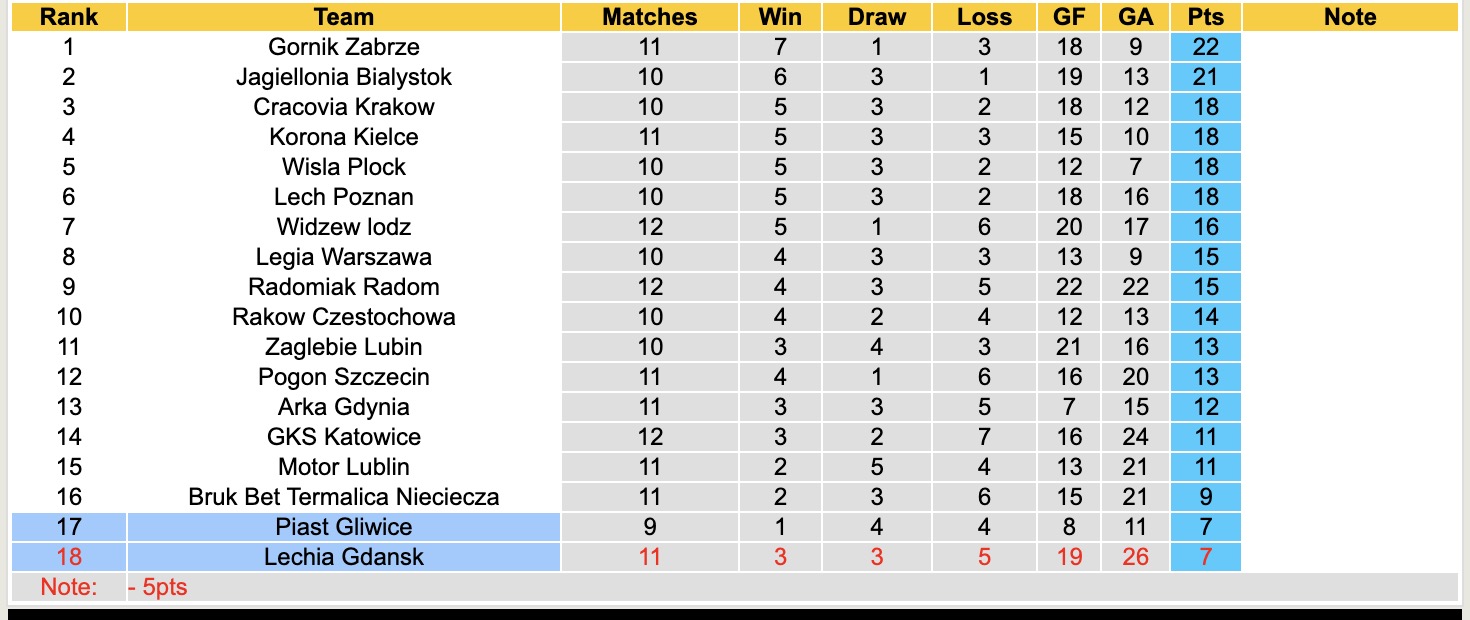Click Gornik Zabrze's 22 points cell

1205,47
